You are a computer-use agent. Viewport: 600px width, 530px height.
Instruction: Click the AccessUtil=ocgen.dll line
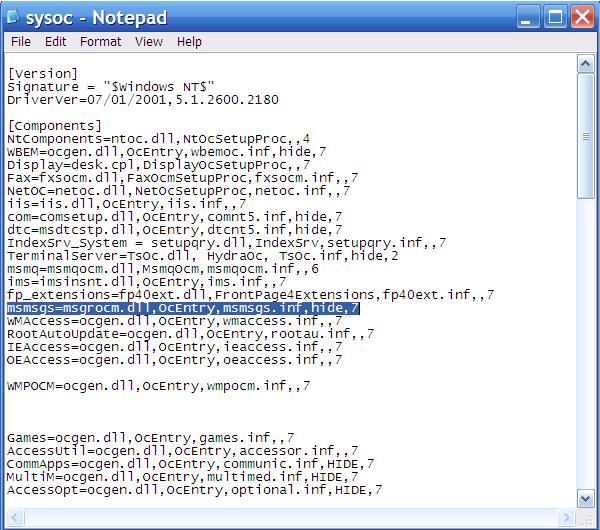[x=183, y=451]
